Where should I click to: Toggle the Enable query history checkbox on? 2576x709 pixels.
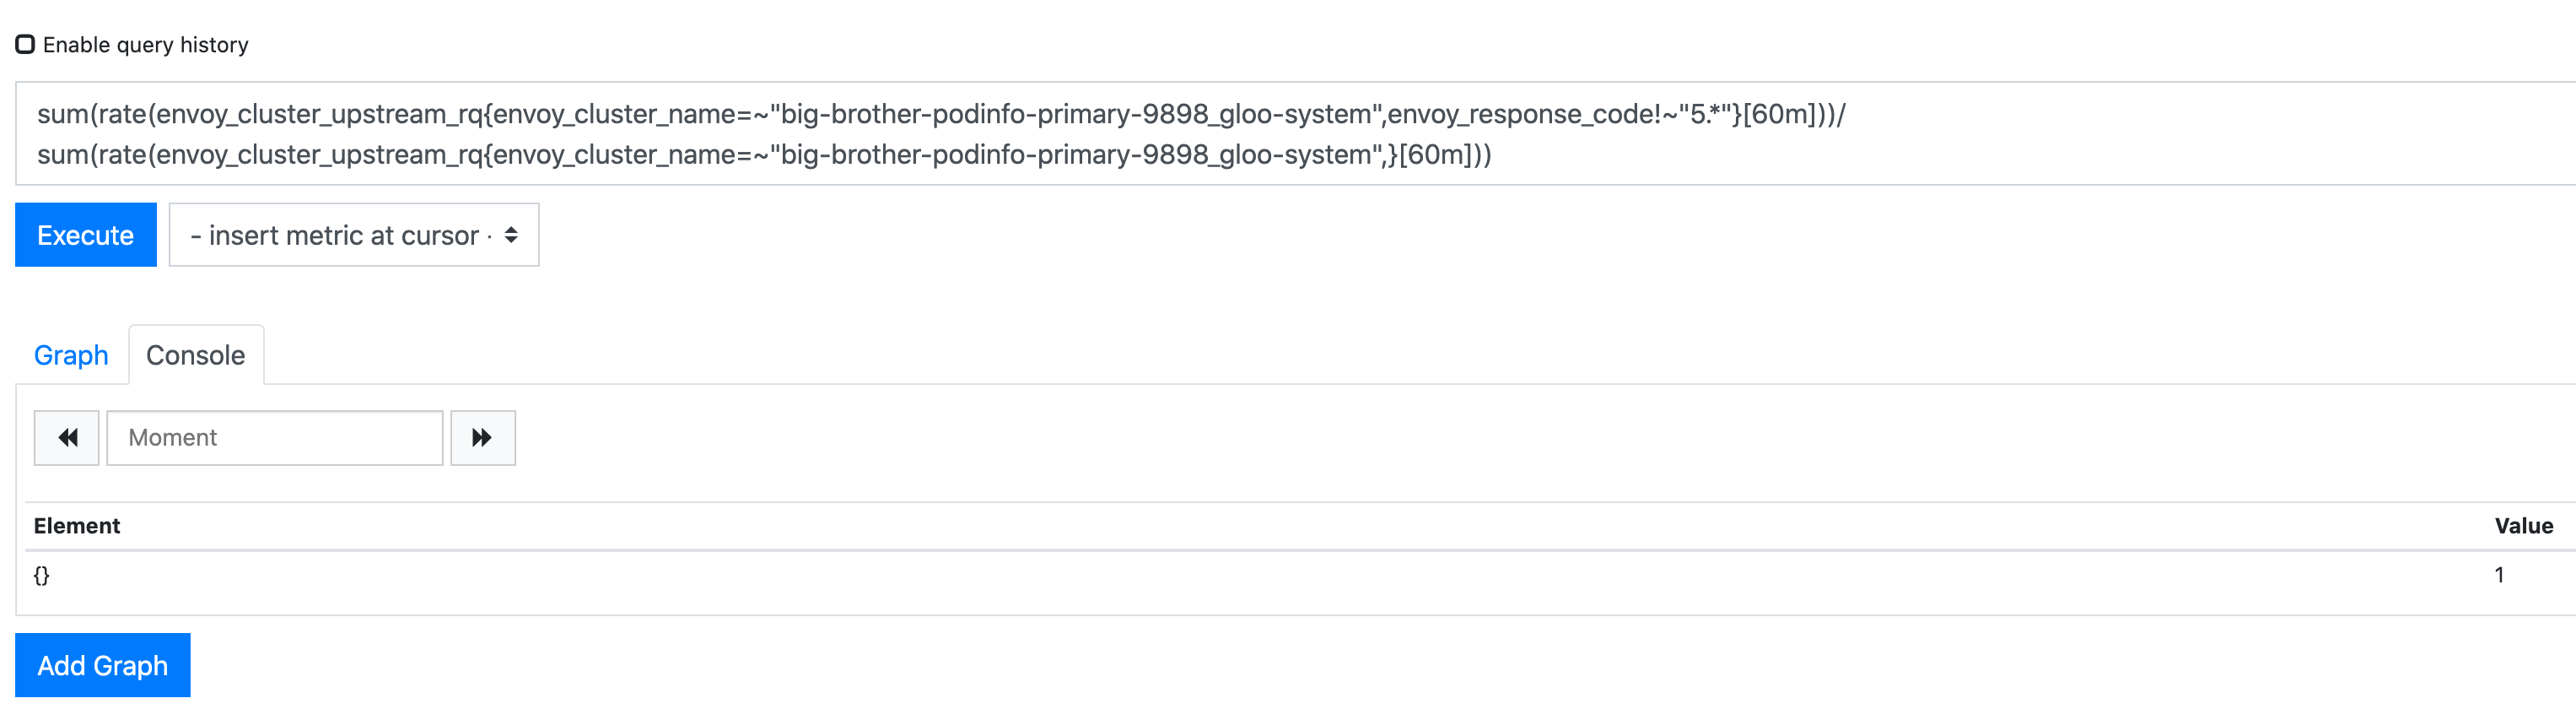pyautogui.click(x=25, y=43)
